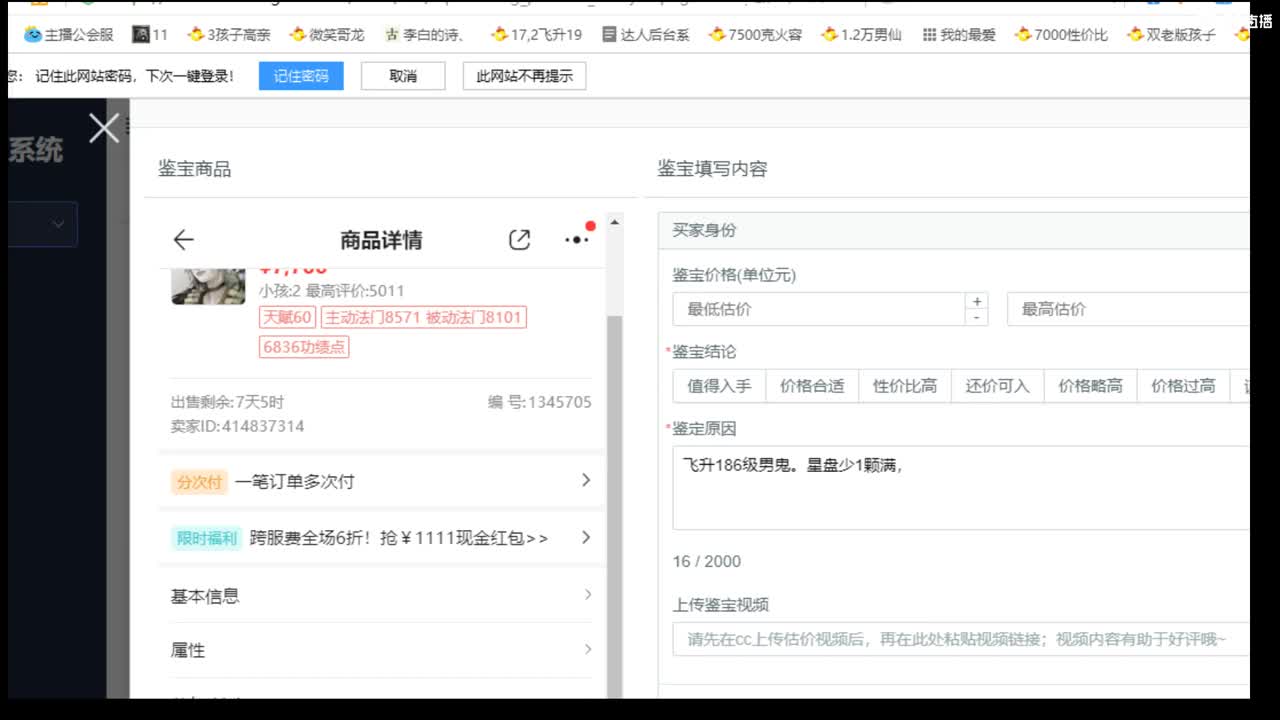Screen dimensions: 1280x720
Task: Select the 还价可入 conclusion option
Action: pyautogui.click(x=998, y=385)
